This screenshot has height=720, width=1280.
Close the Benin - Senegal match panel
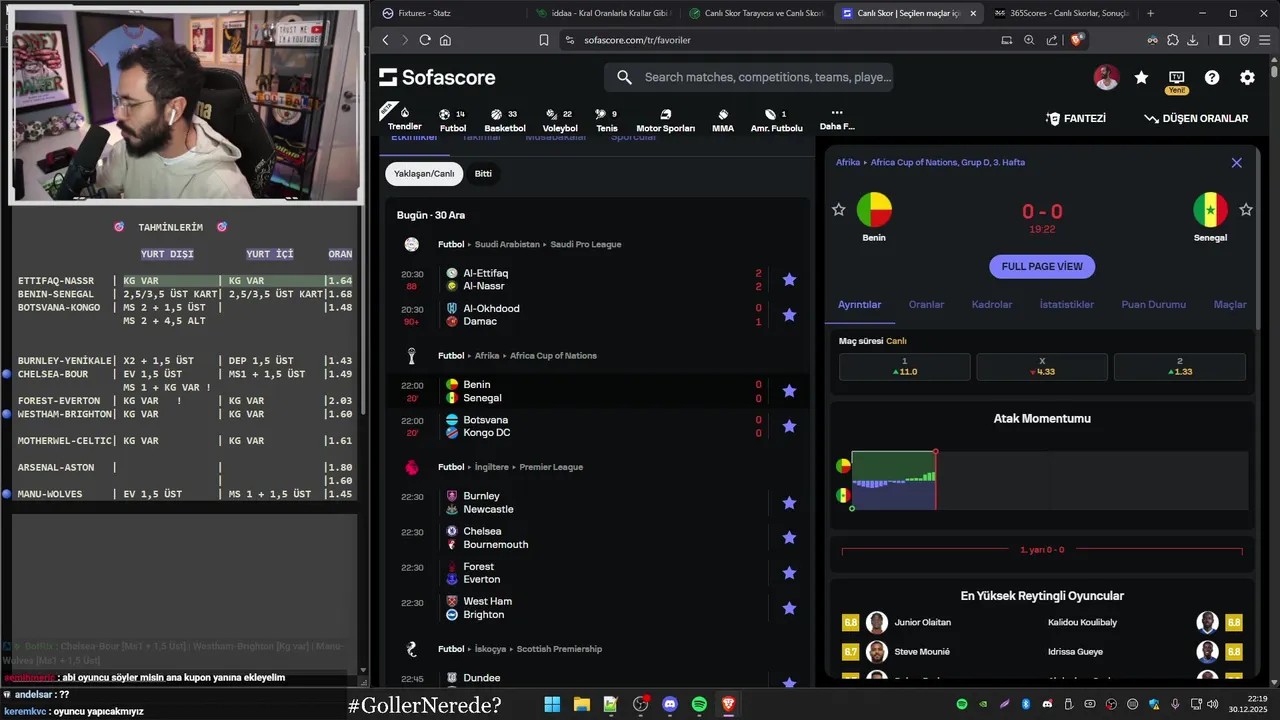coord(1236,162)
